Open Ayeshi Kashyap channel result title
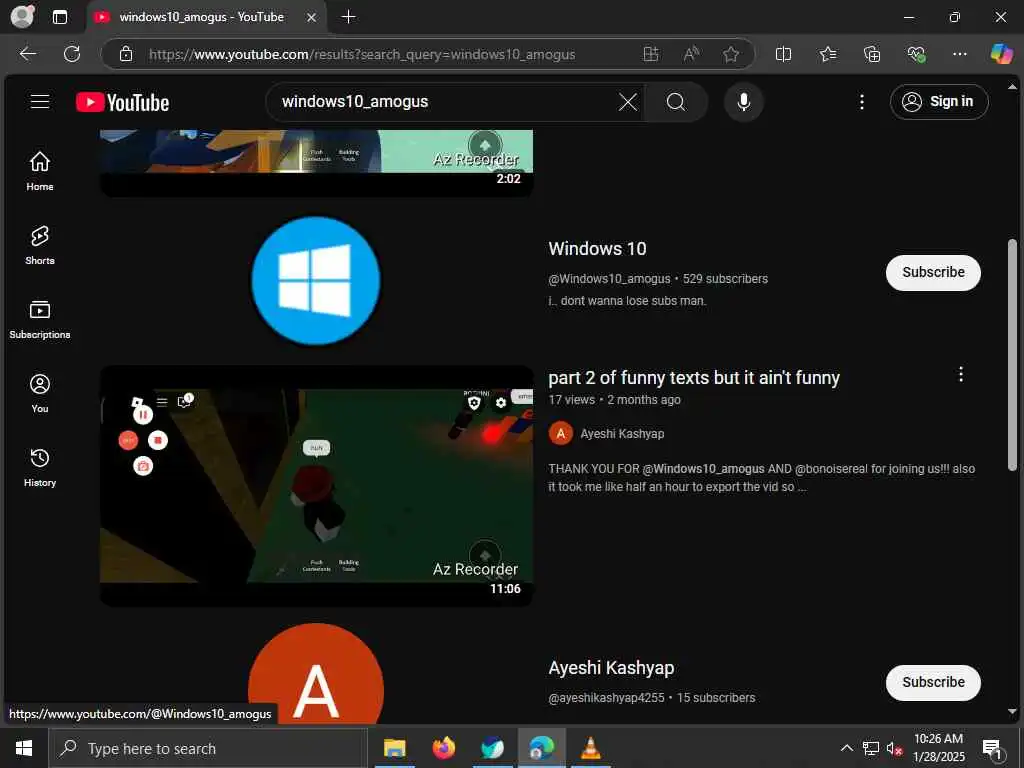 [x=611, y=668]
